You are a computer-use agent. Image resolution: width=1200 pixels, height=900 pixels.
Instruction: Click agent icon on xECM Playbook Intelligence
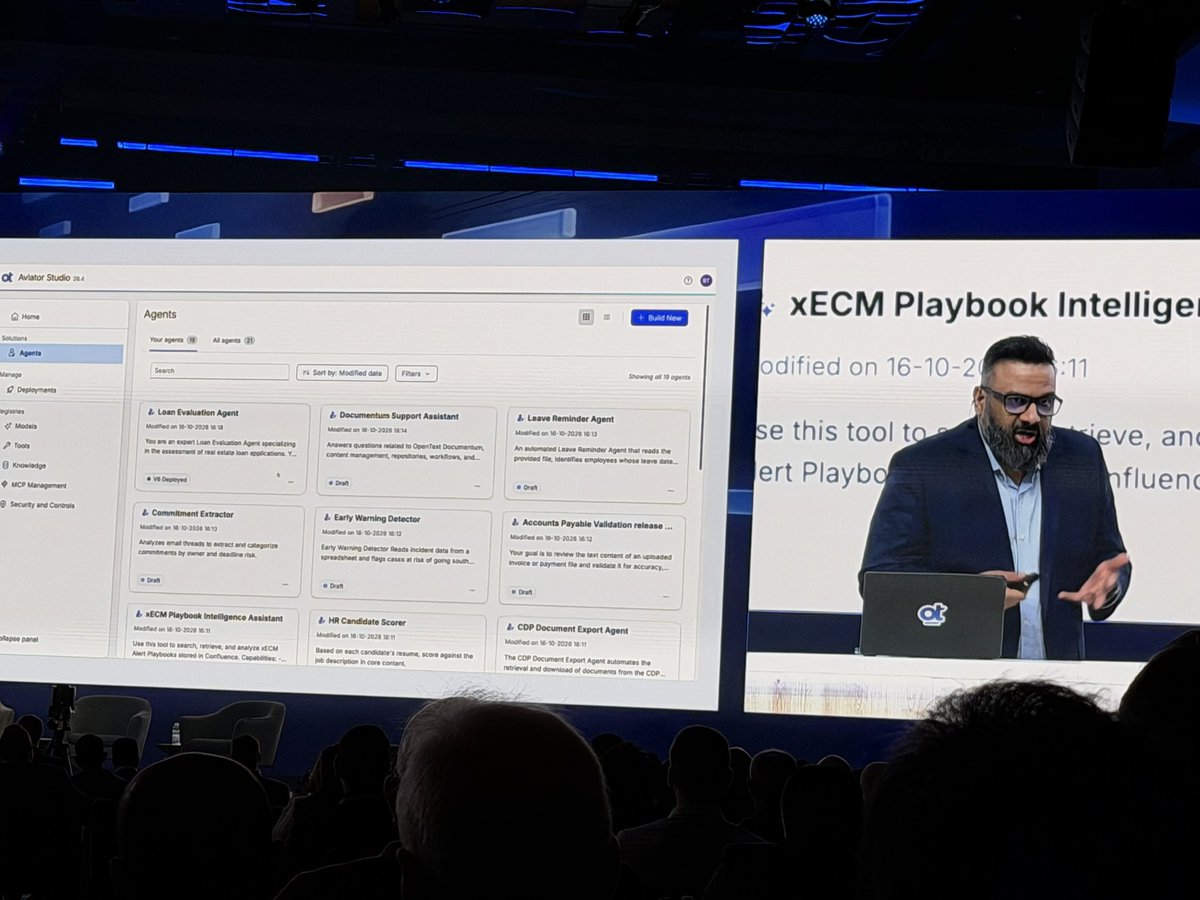139,616
